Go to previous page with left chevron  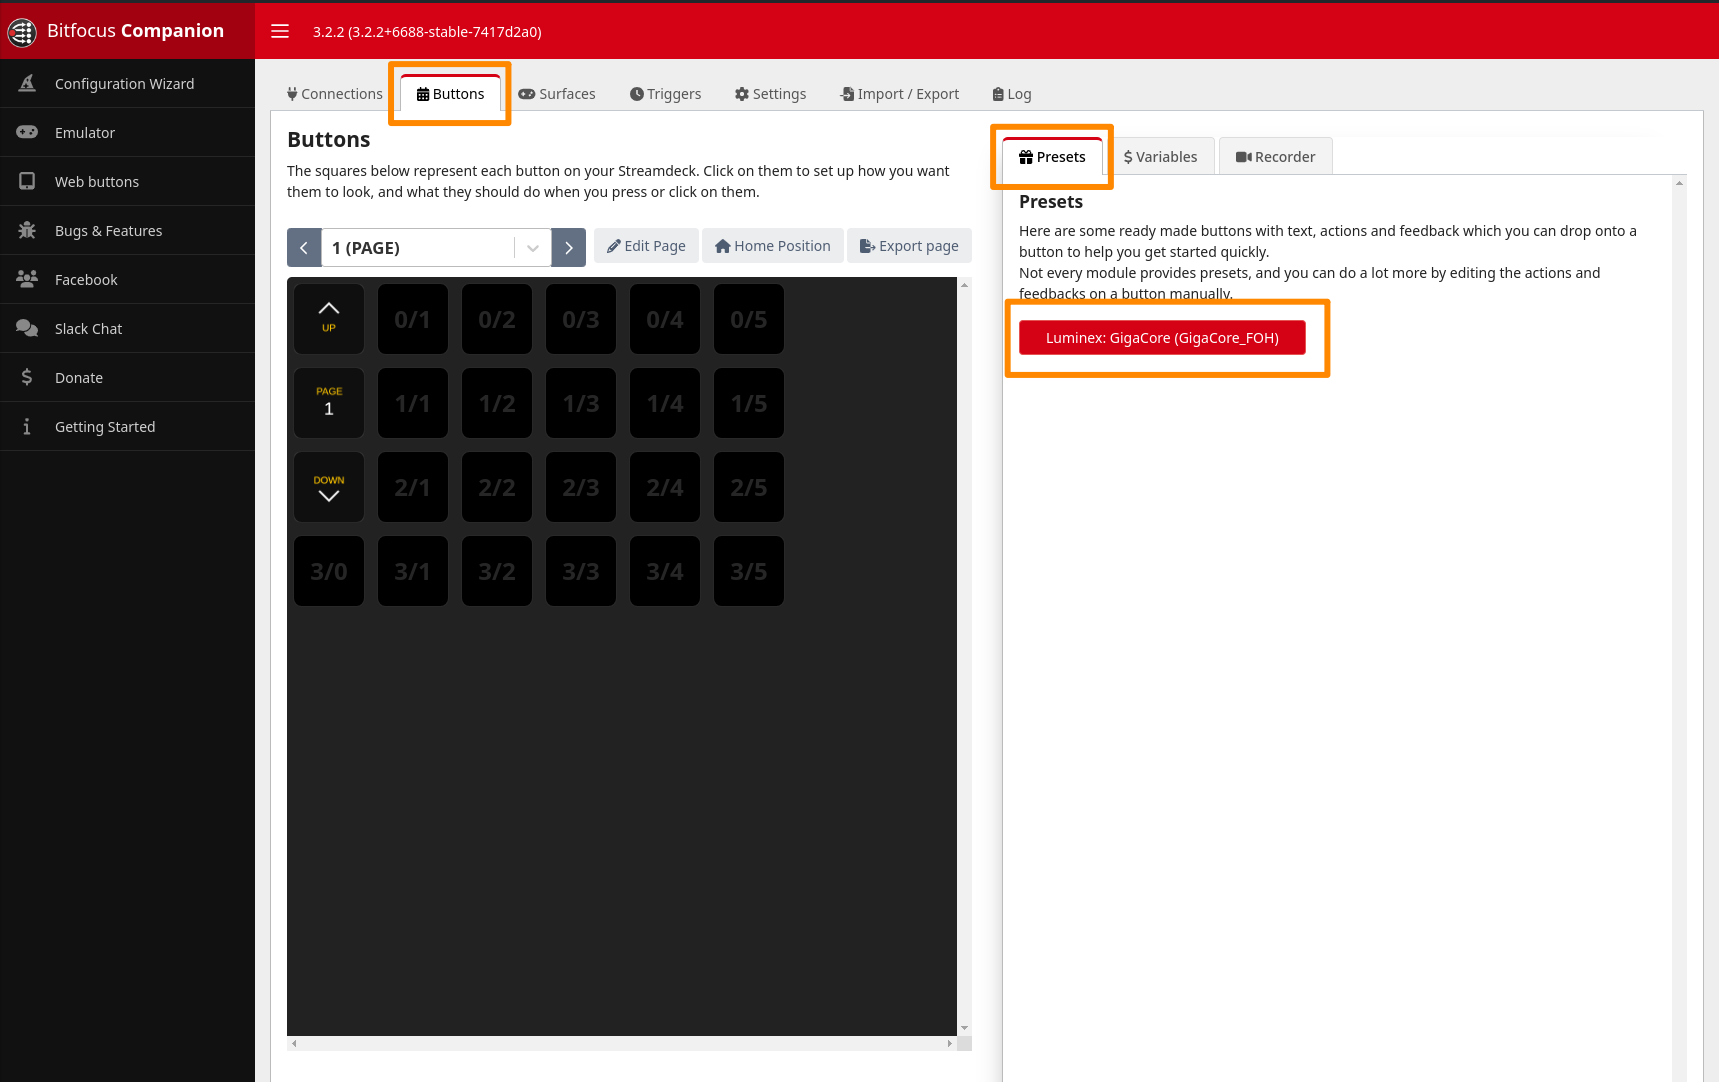pos(304,248)
